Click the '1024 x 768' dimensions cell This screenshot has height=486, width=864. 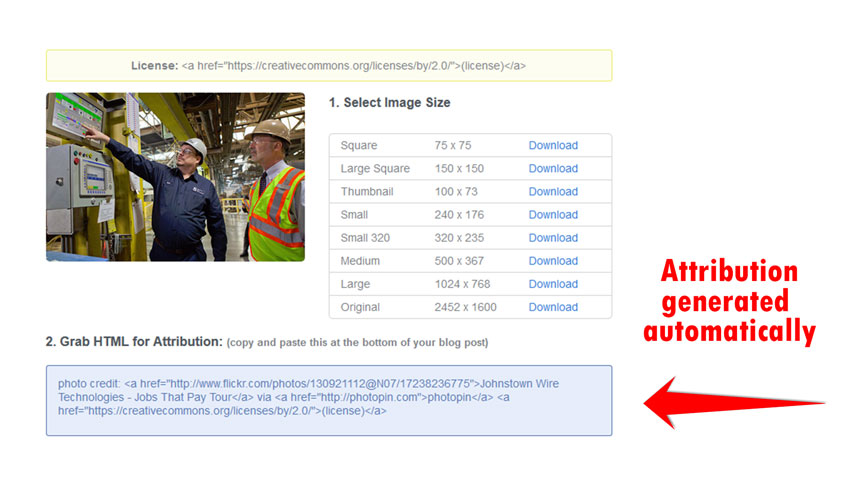(462, 284)
